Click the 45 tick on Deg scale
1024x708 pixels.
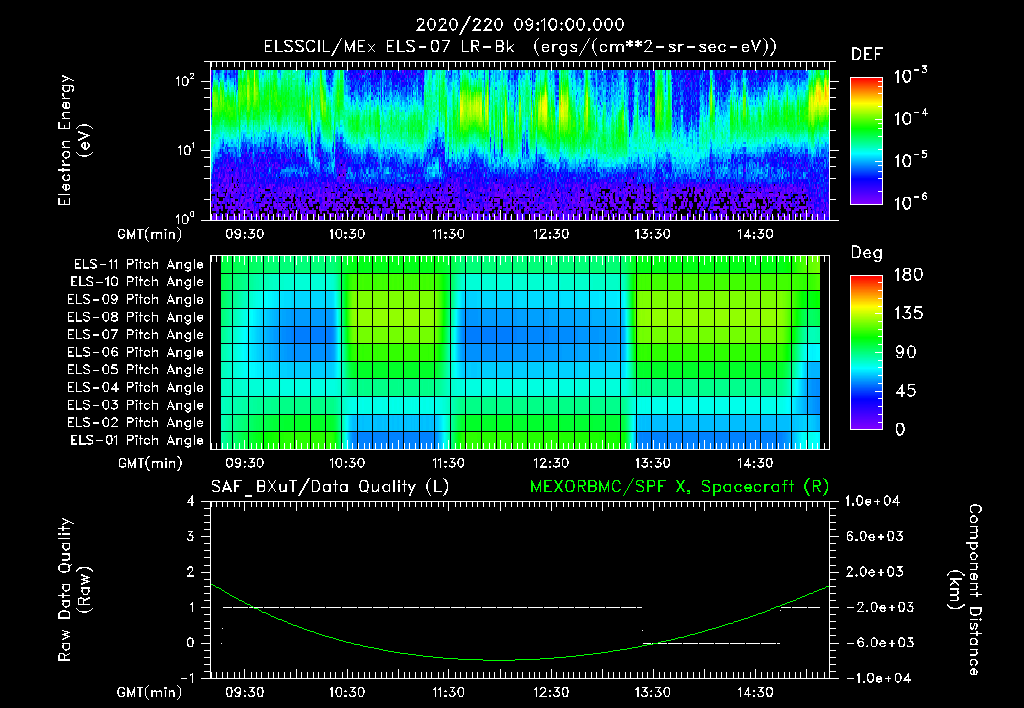click(906, 391)
